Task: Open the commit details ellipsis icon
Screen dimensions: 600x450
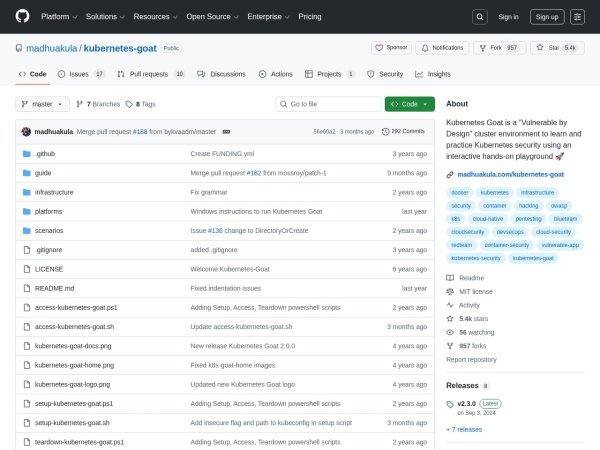Action: click(226, 132)
